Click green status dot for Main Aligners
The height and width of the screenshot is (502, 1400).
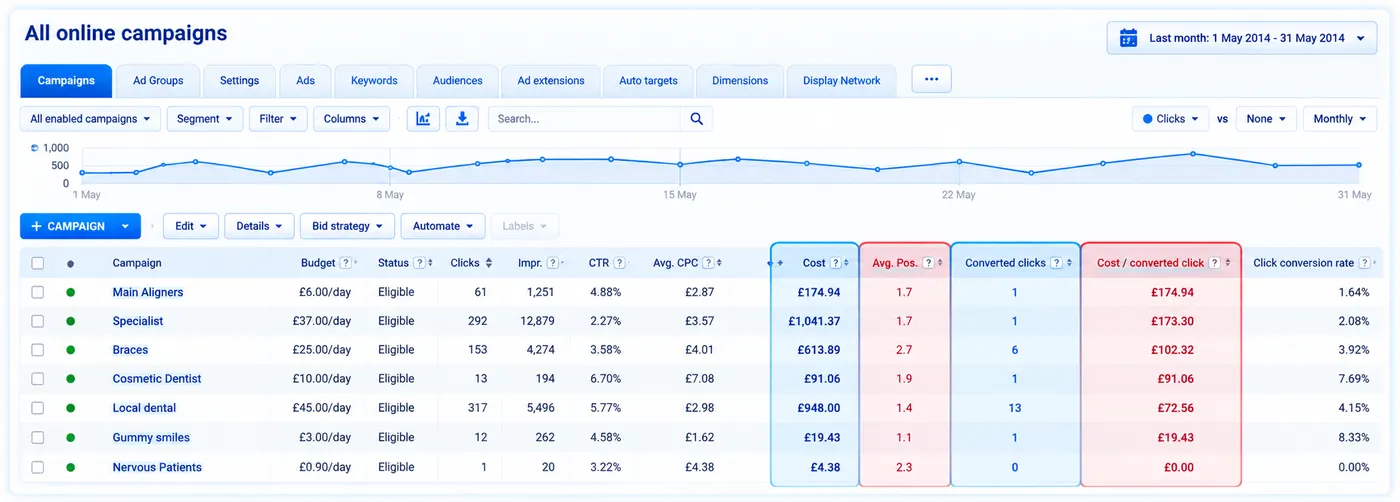point(70,292)
